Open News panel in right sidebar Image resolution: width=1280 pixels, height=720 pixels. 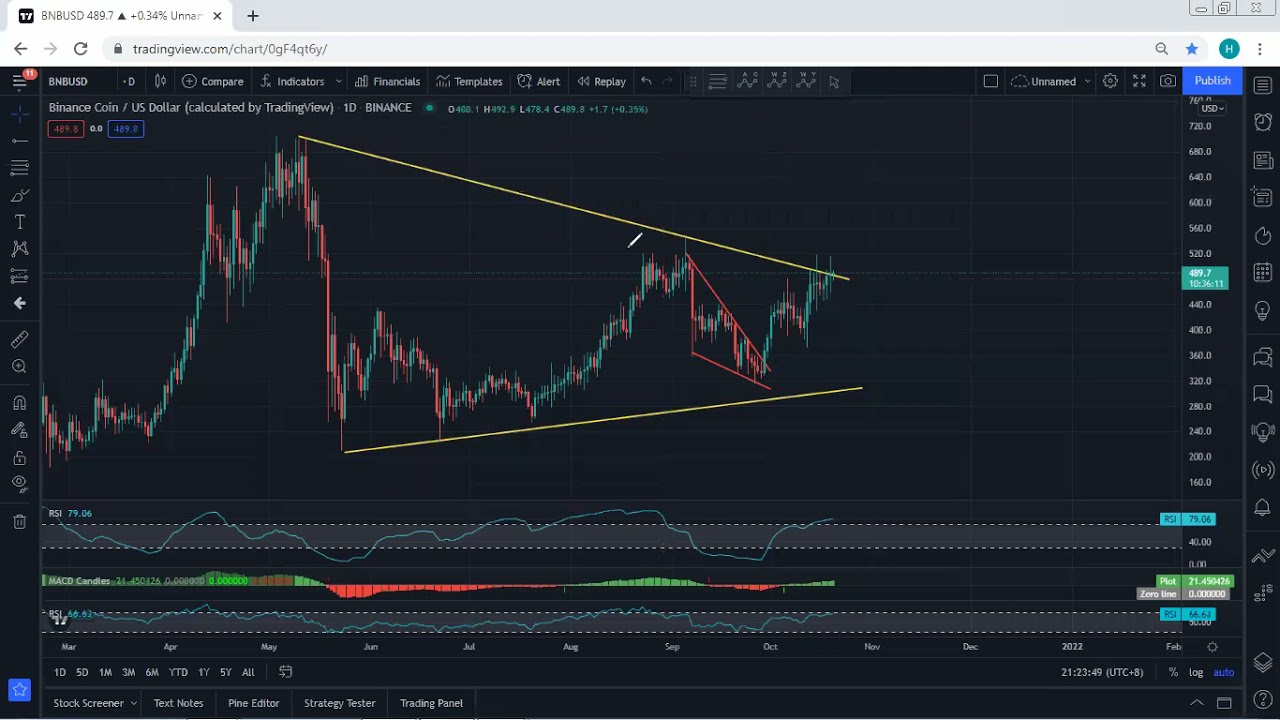[1262, 160]
